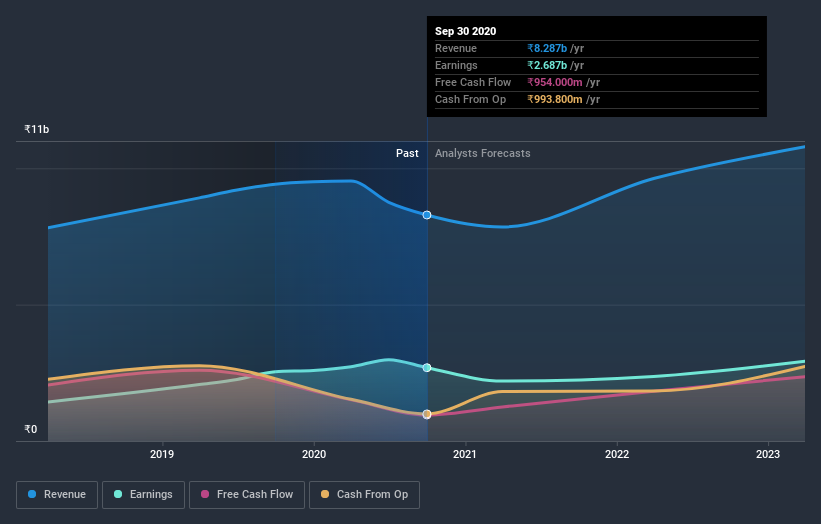Click the 2021 x-axis label

tap(465, 454)
